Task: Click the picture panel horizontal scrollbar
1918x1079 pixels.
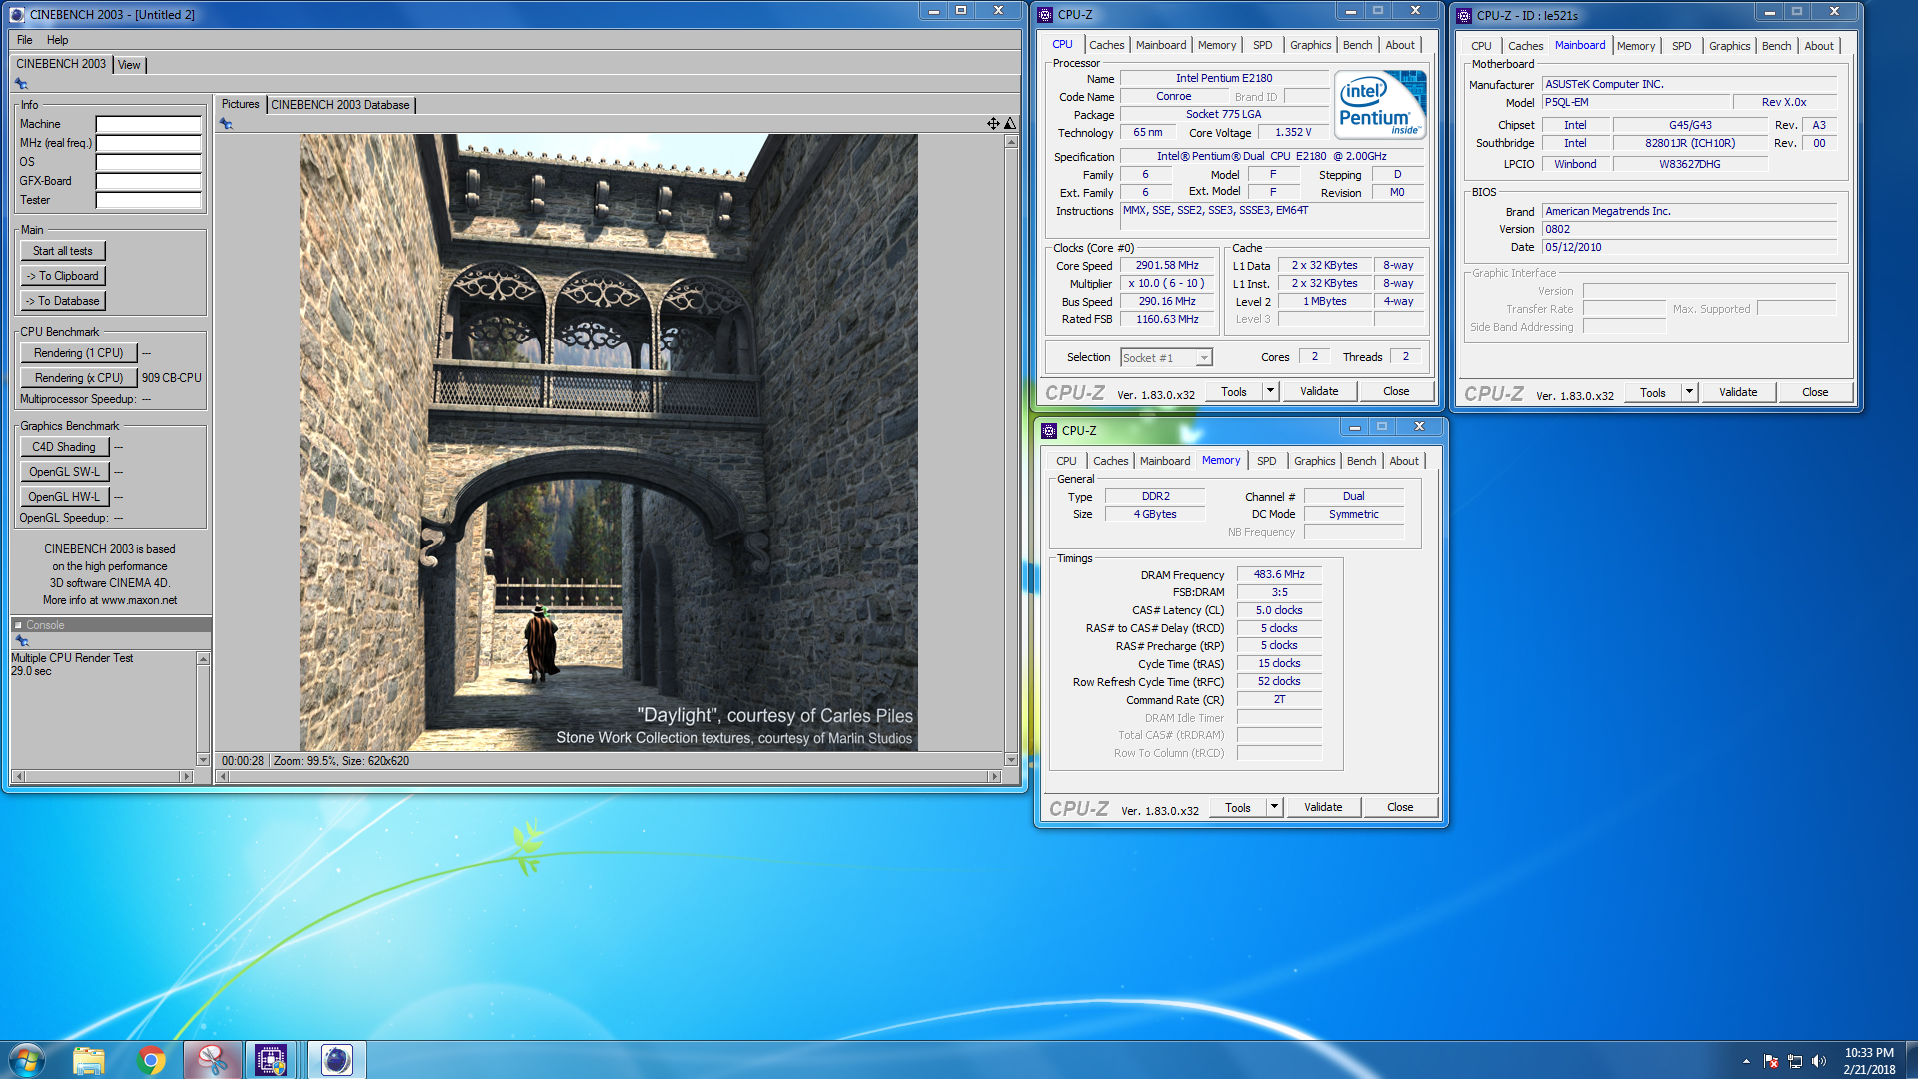Action: (609, 776)
